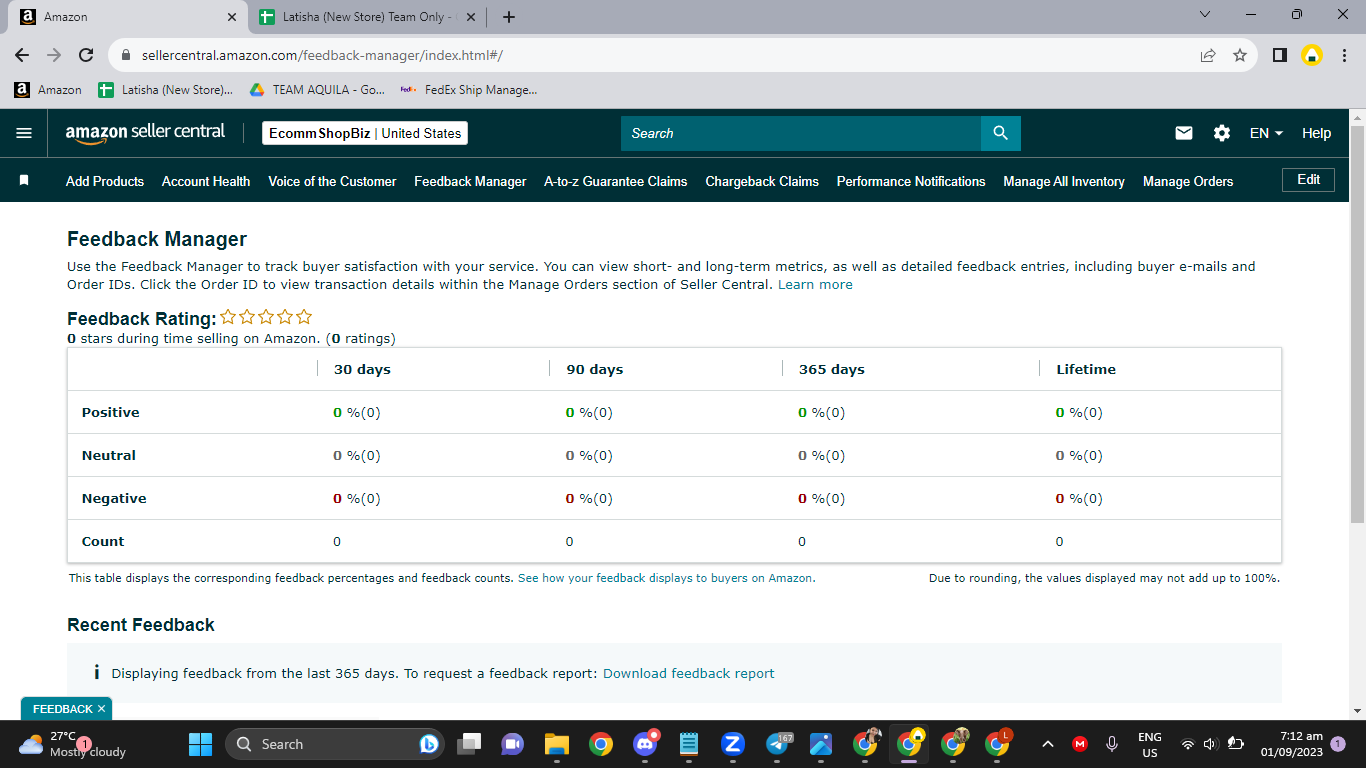Click the Help link
Image resolution: width=1366 pixels, height=768 pixels.
click(1316, 133)
